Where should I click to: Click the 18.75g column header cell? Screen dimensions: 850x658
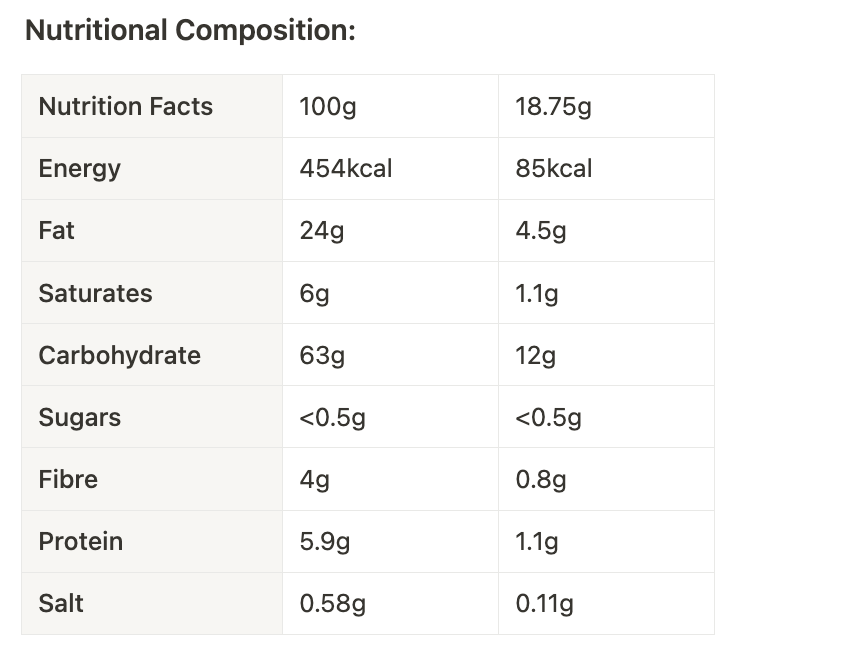coord(606,106)
